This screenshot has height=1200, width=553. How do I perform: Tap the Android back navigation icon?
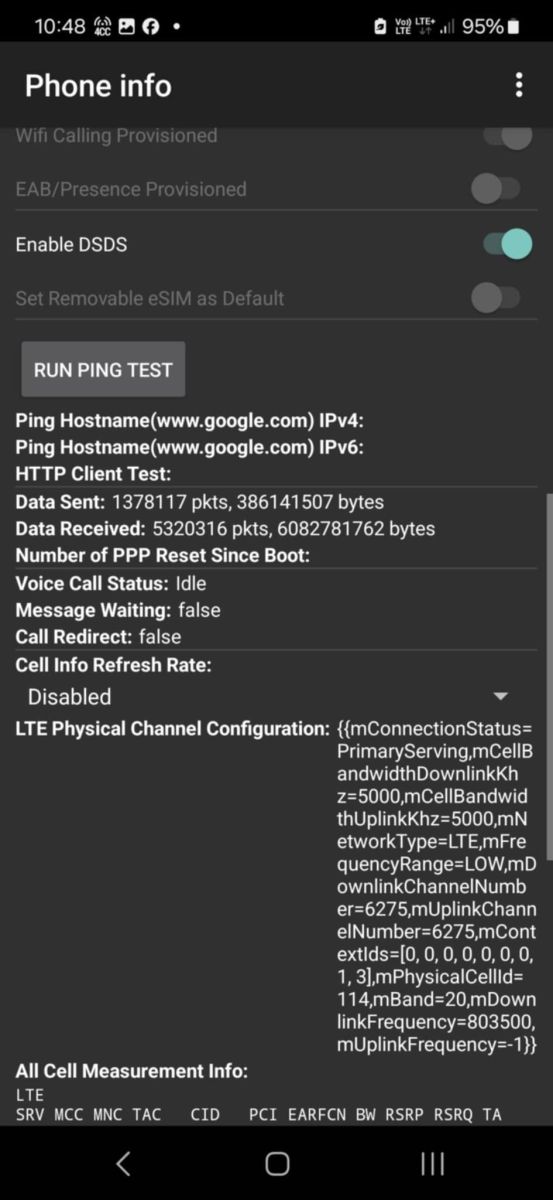click(123, 1163)
